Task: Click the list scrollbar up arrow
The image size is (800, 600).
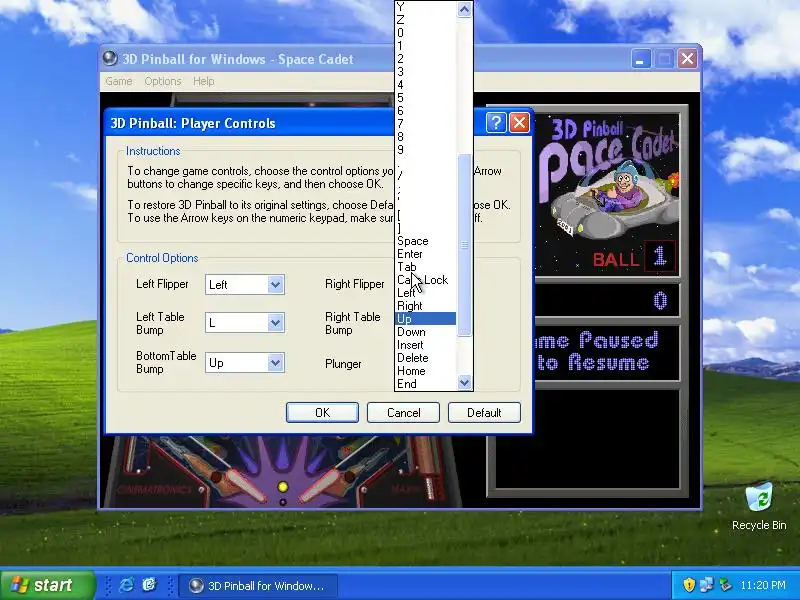Action: click(x=464, y=9)
